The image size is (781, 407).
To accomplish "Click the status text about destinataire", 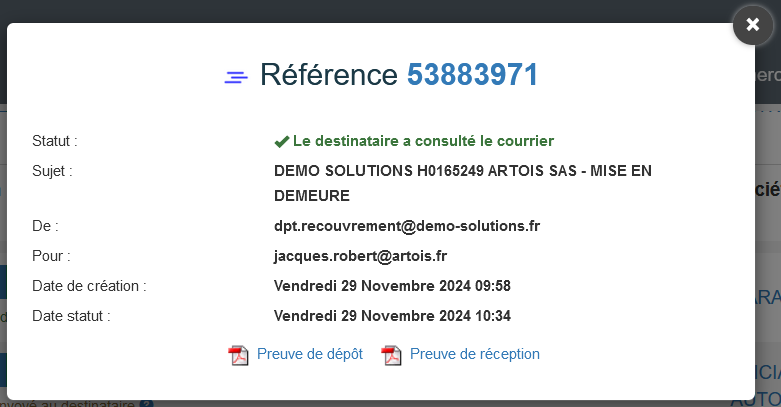I will point(423,141).
